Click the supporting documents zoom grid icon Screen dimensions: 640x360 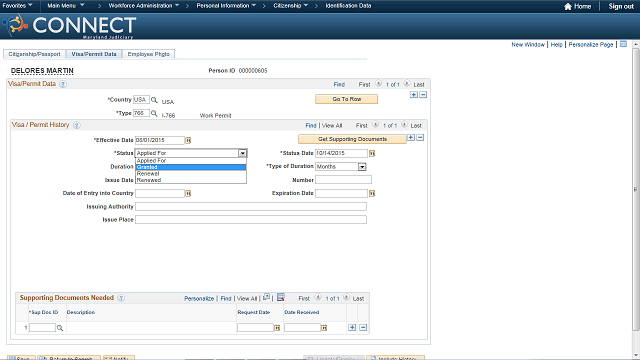click(x=267, y=297)
